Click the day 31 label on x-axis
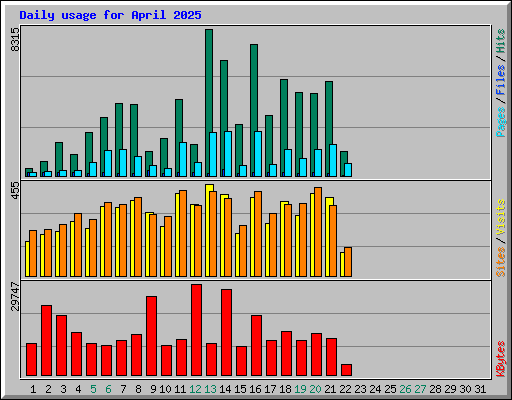 point(480,389)
